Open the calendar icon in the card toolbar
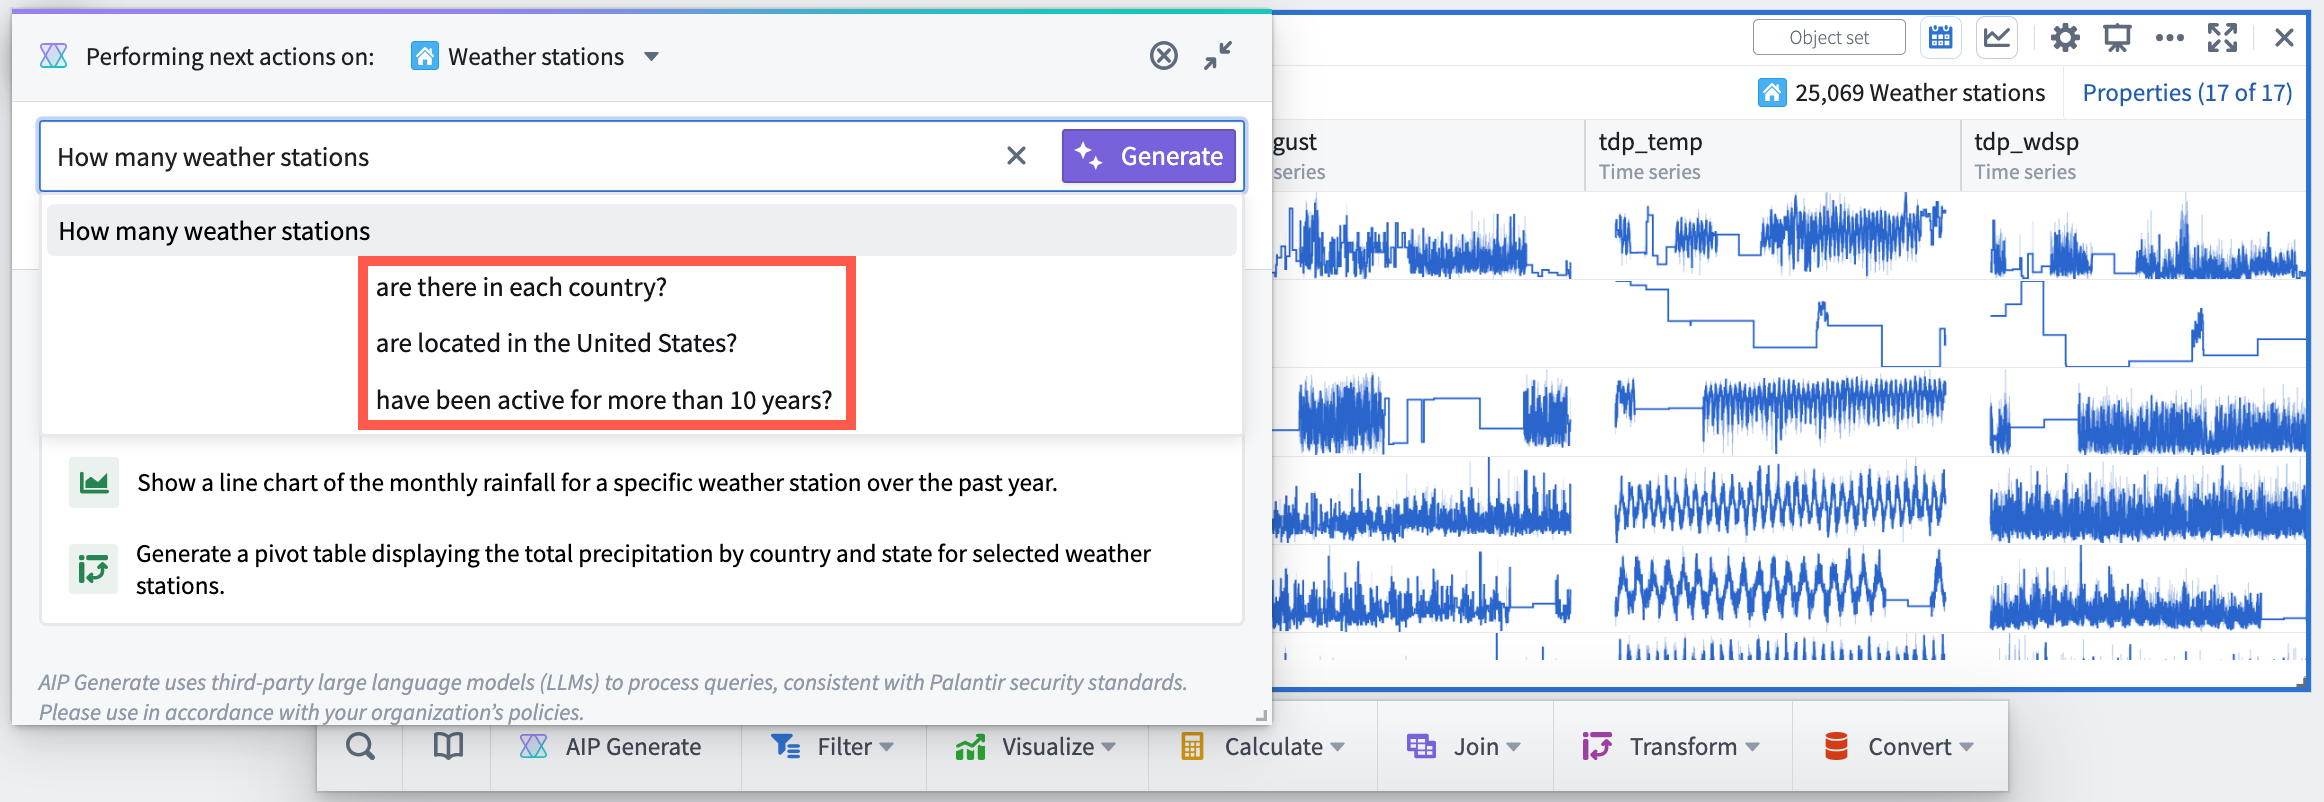 click(1940, 38)
